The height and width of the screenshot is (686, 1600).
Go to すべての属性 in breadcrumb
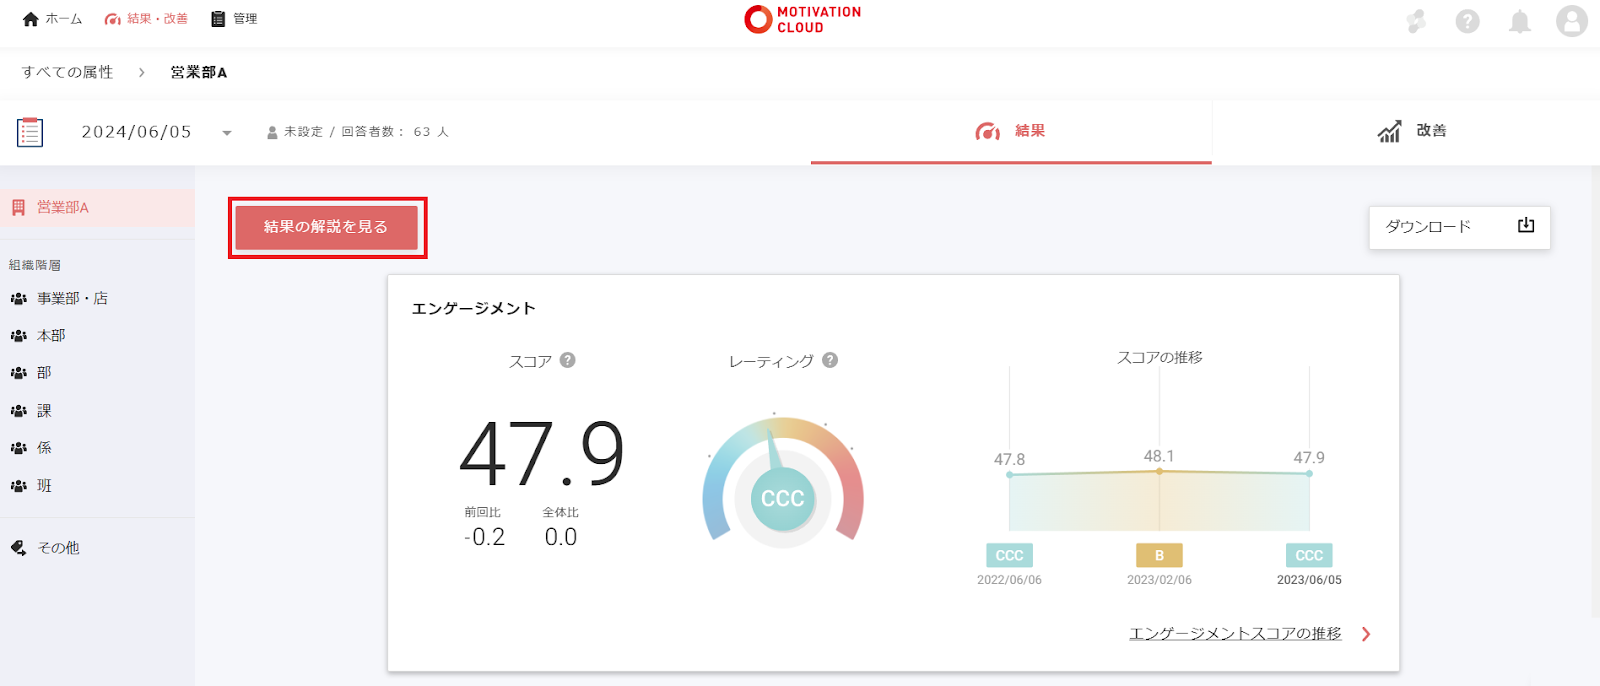[68, 72]
